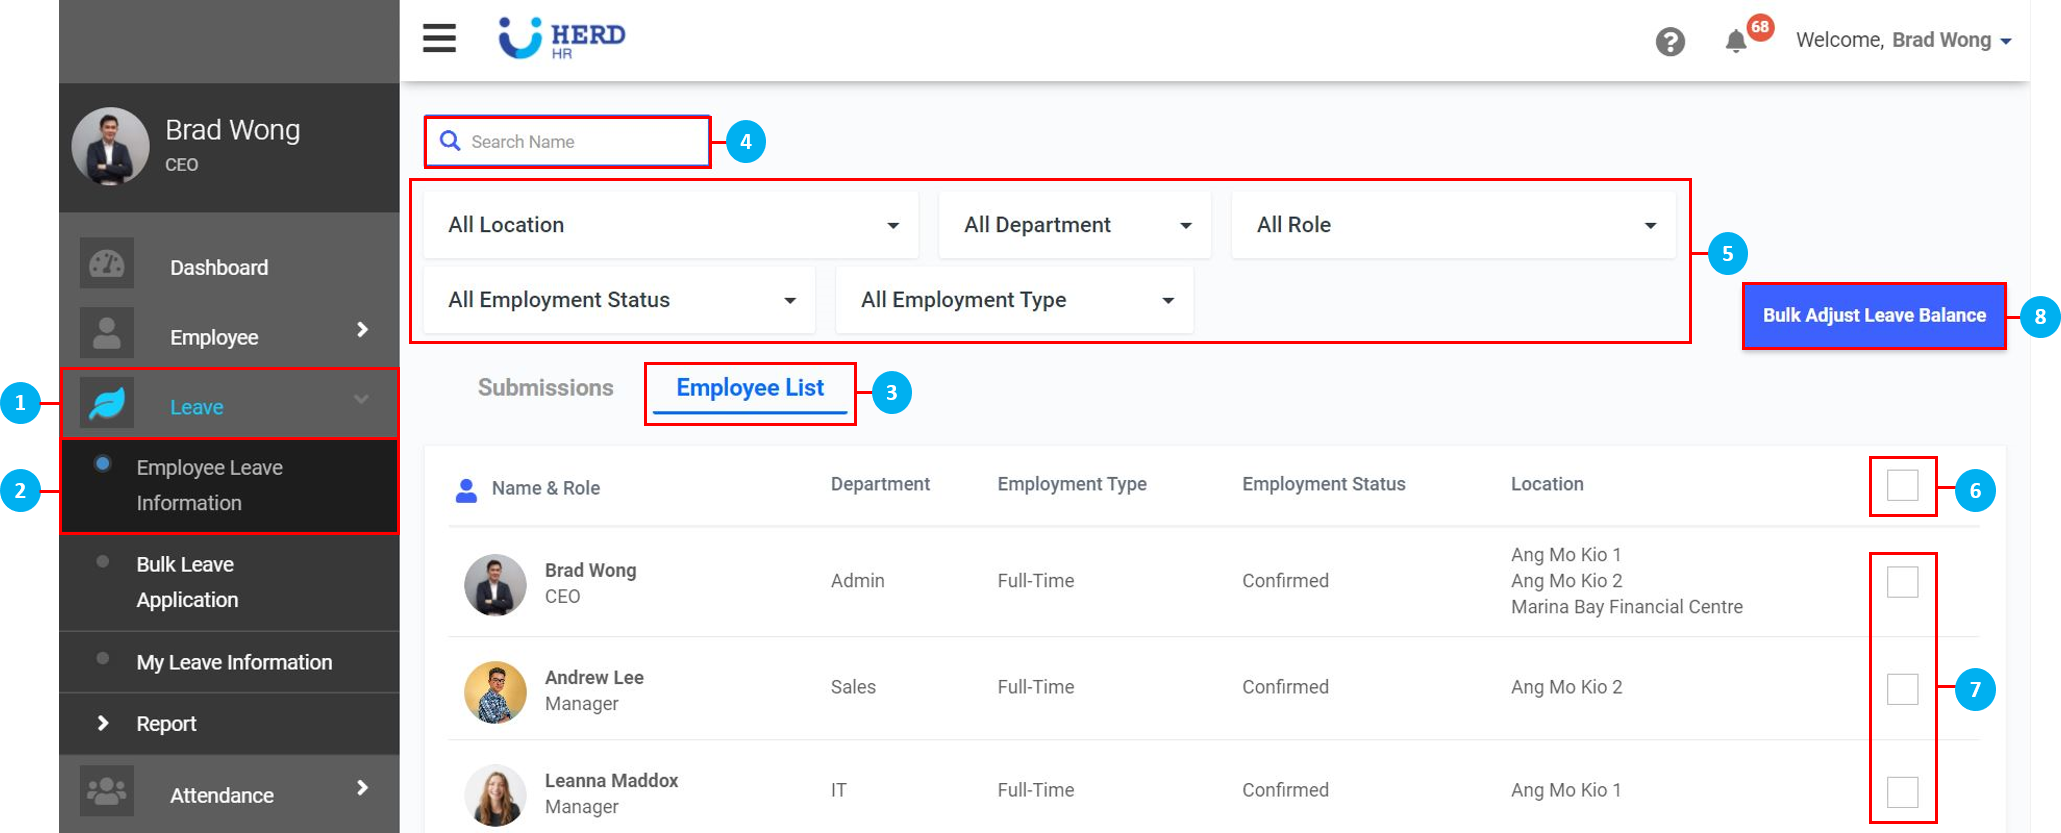Expand the Report section chevron
The image size is (2061, 833).
[x=103, y=723]
